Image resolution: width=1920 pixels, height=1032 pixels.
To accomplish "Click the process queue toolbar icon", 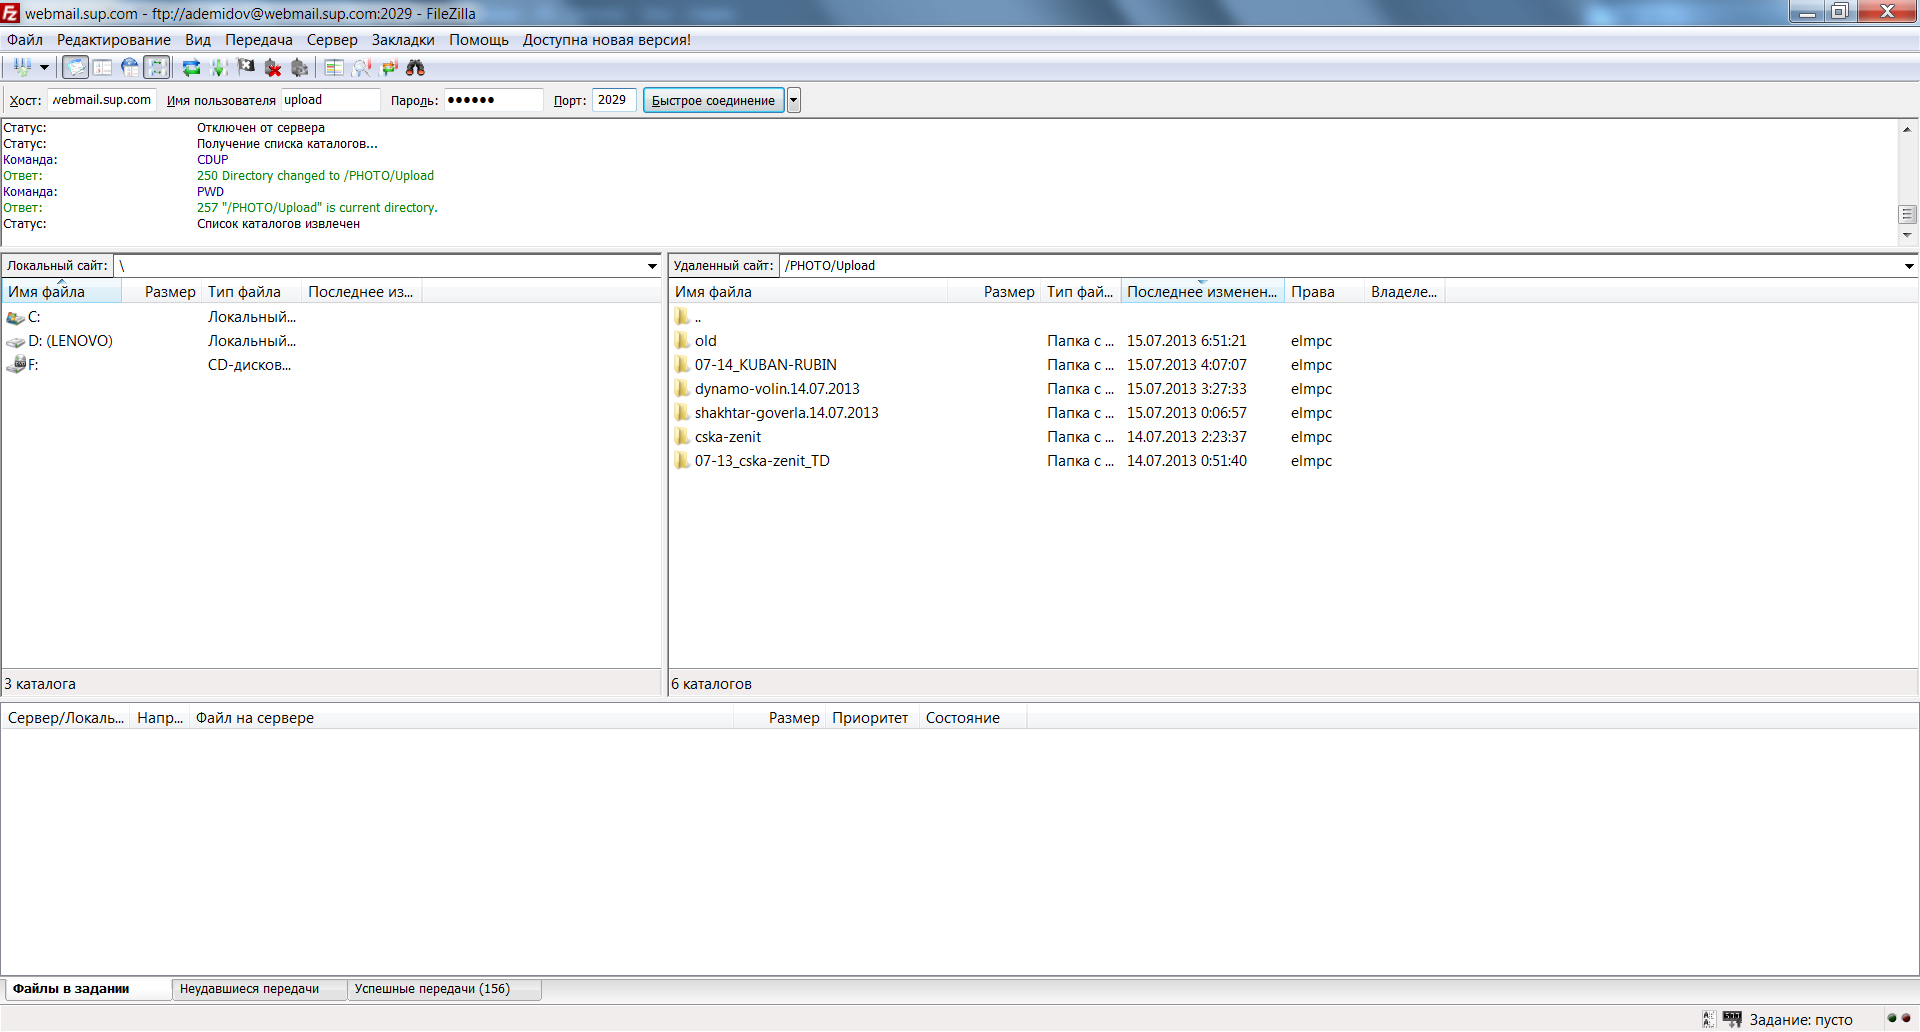I will point(219,67).
